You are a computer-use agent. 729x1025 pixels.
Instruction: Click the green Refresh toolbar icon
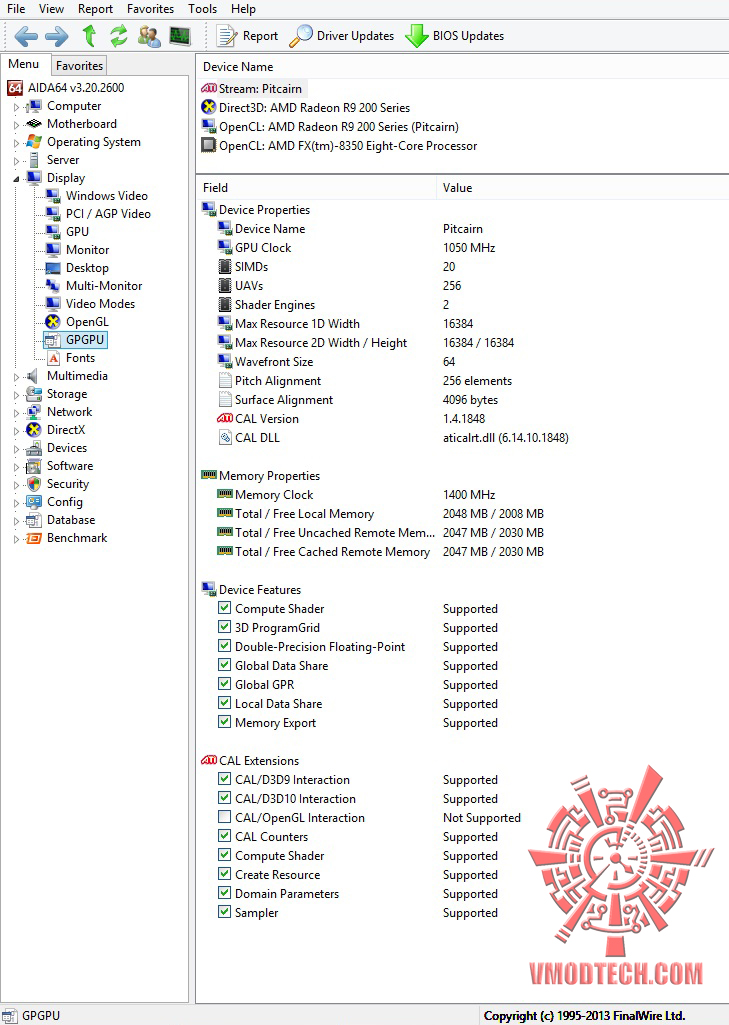pos(118,36)
